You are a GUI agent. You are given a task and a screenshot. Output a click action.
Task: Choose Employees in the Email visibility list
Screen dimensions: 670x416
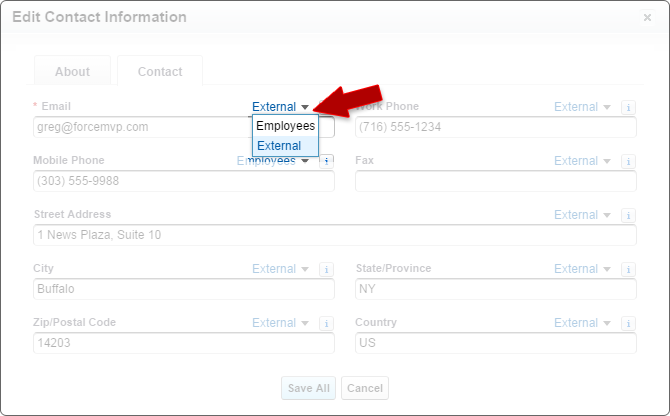point(285,126)
